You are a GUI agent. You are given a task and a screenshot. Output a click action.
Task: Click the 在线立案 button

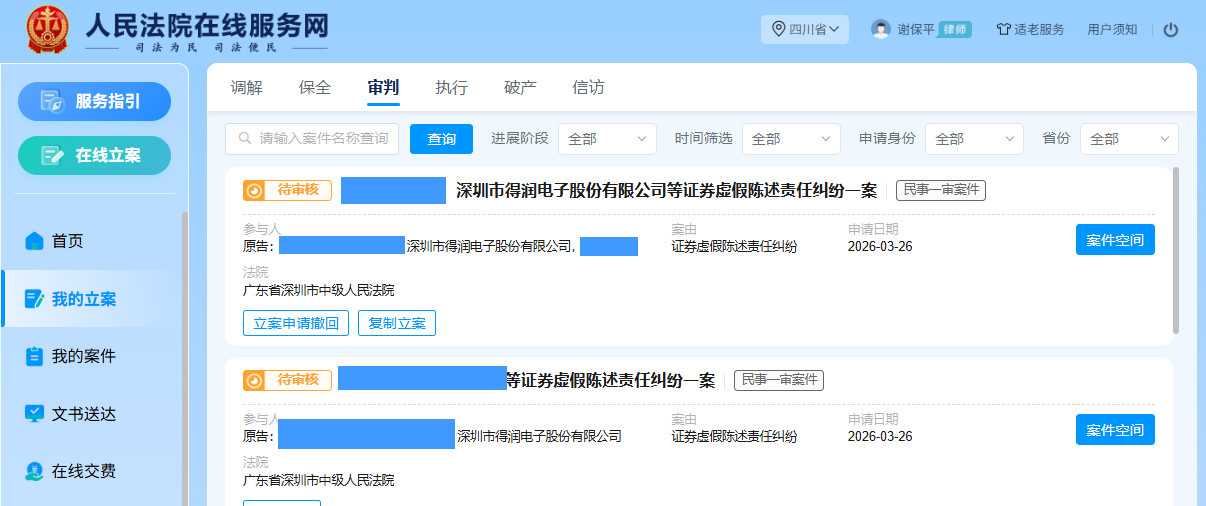pyautogui.click(x=95, y=155)
